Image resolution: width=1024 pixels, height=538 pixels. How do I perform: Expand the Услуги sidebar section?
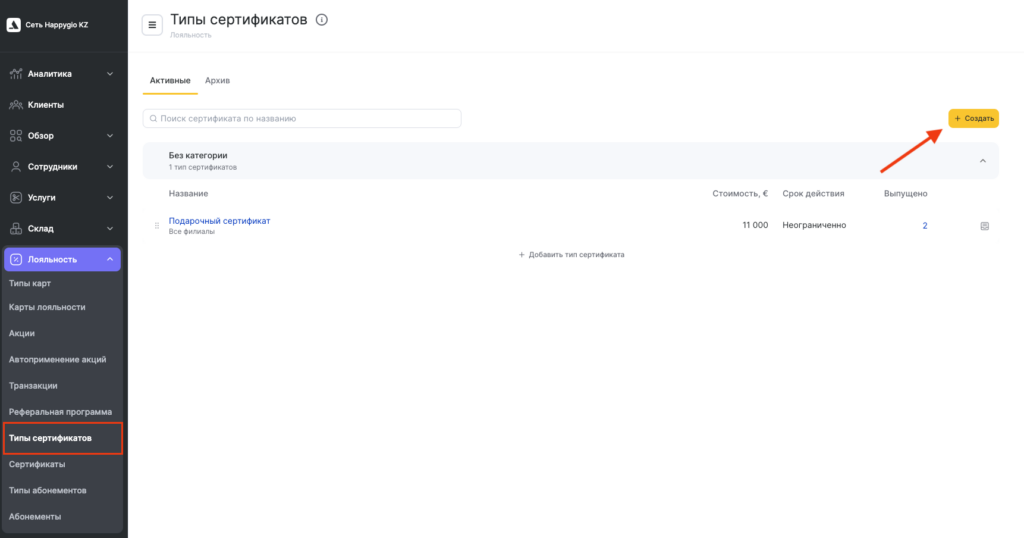[110, 198]
